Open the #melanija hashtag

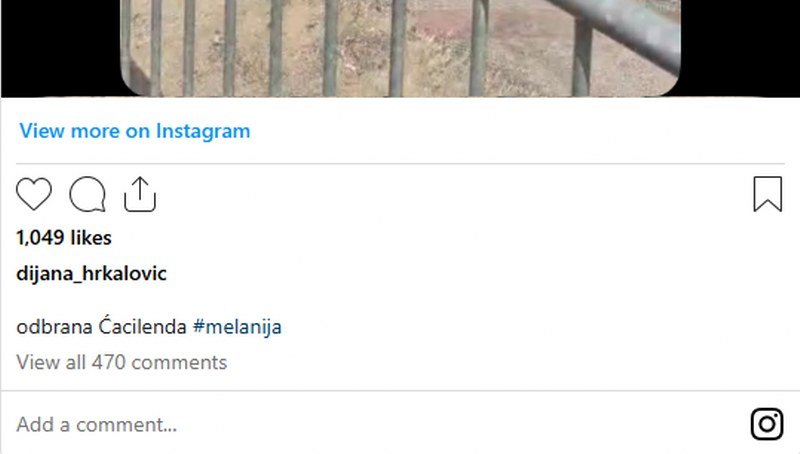237,326
